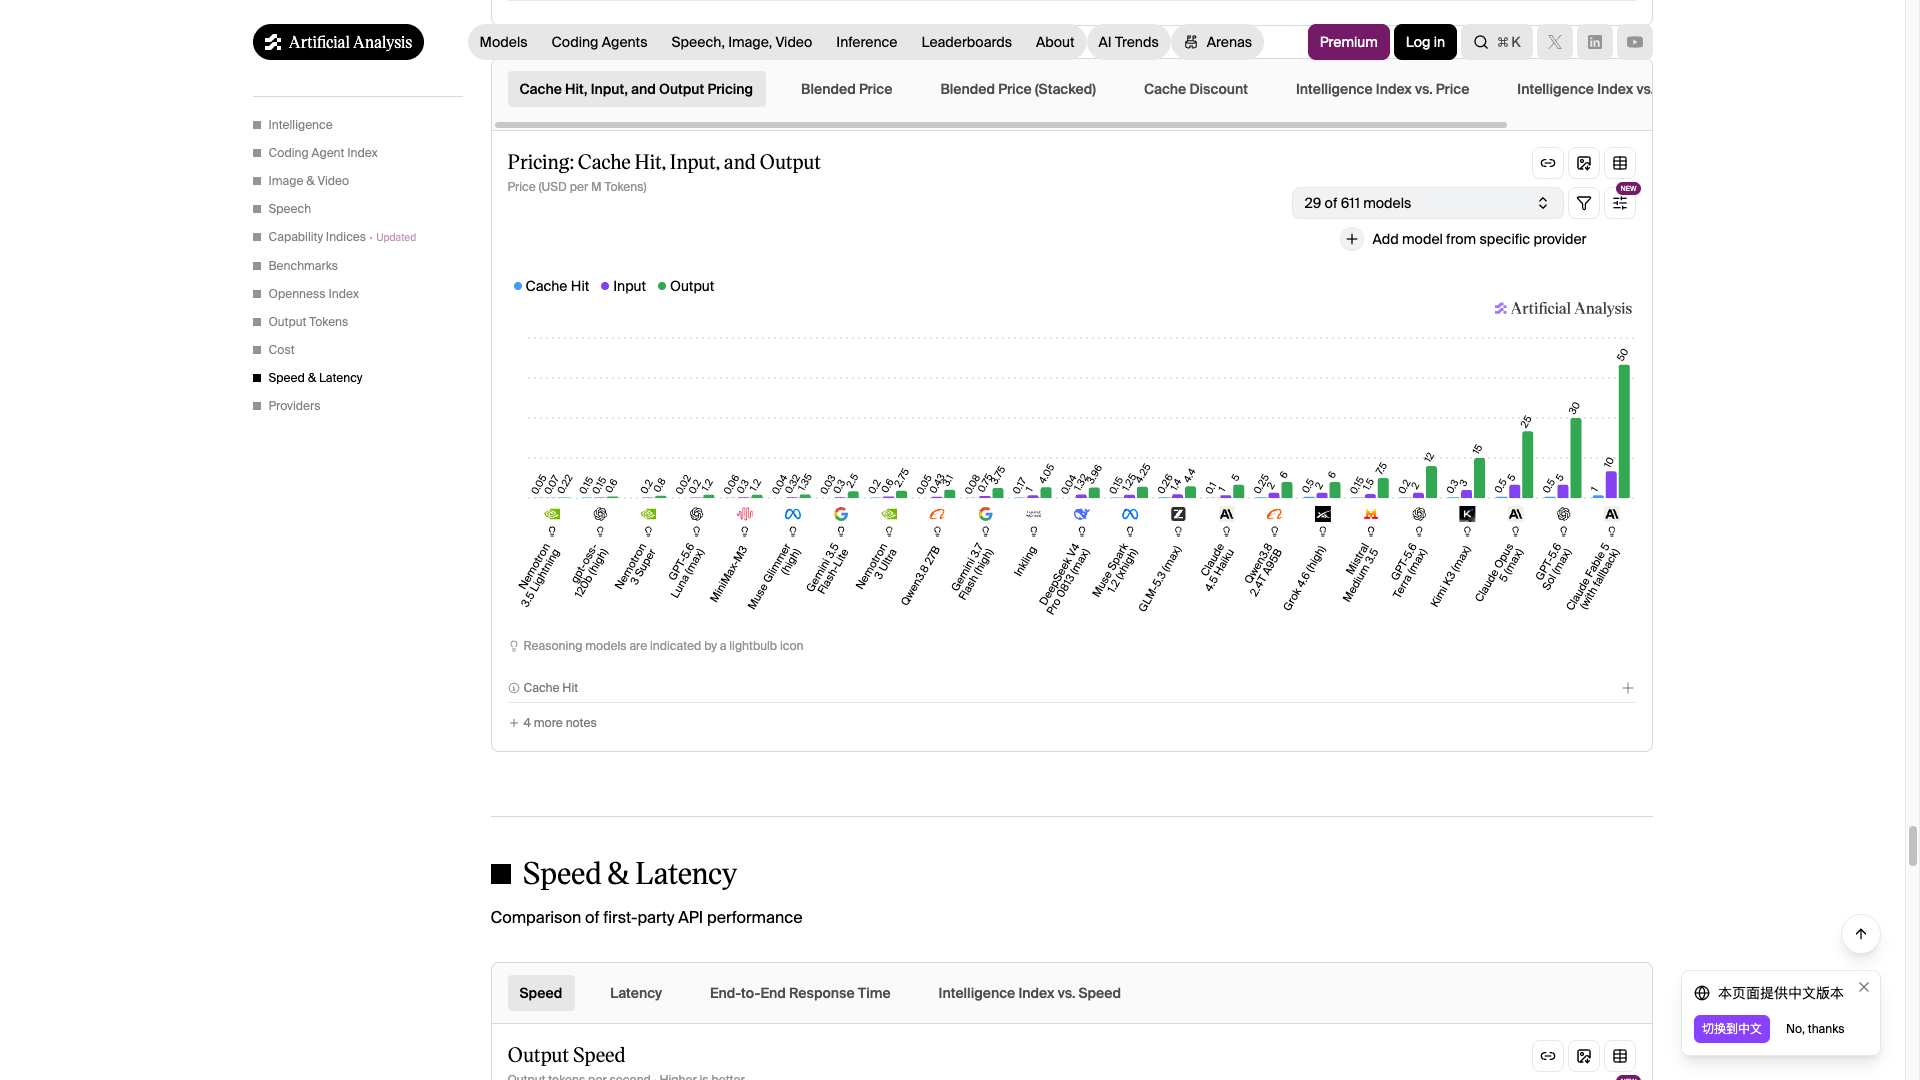The height and width of the screenshot is (1080, 1920).
Task: Select Intelligence Index vs. Price tab
Action: coord(1382,89)
